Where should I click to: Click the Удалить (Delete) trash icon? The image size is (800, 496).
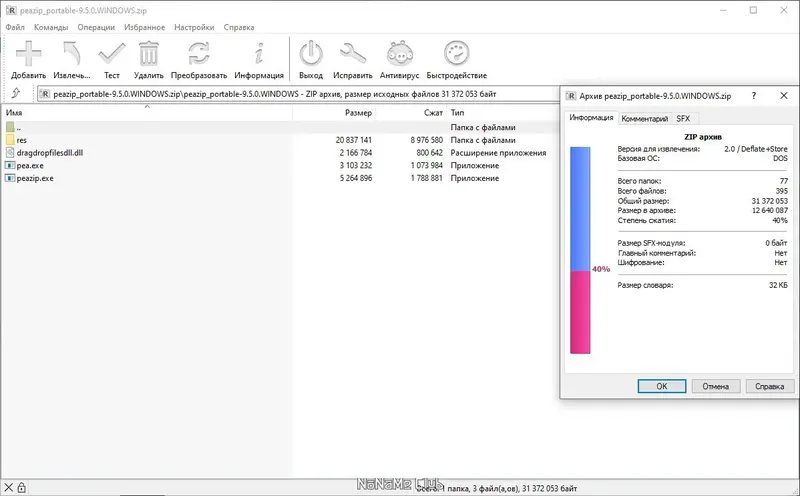[148, 54]
